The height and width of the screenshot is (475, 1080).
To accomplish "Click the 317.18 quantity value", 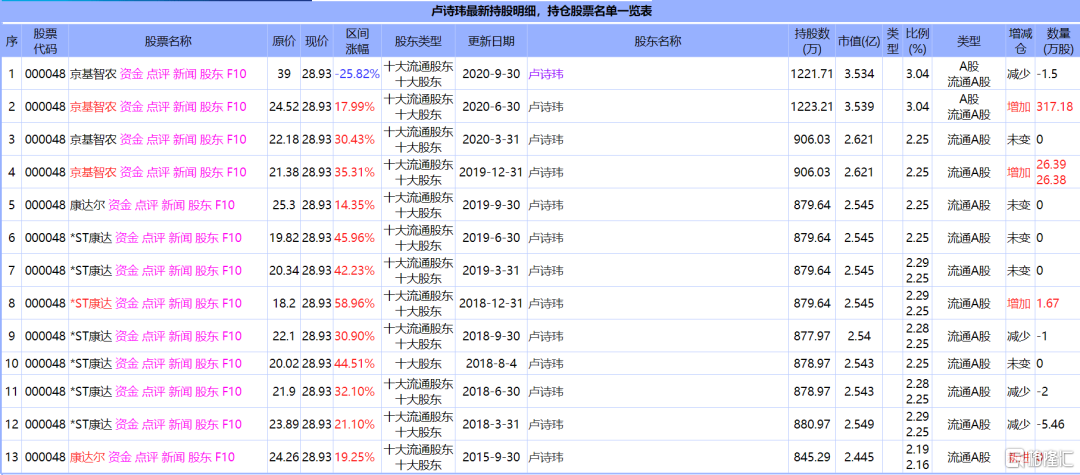I will click(1055, 107).
